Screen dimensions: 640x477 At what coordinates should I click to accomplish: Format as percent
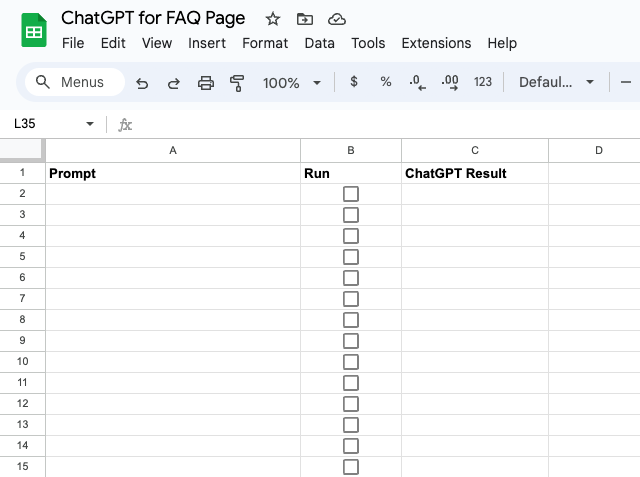click(x=386, y=82)
